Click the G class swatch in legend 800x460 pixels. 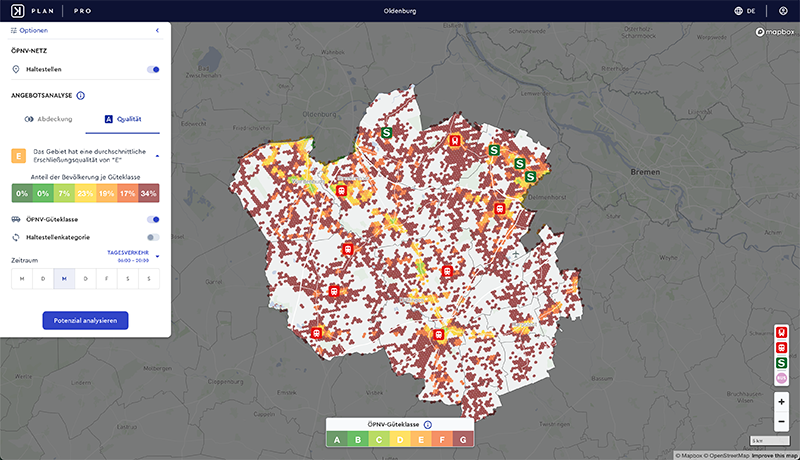463,439
